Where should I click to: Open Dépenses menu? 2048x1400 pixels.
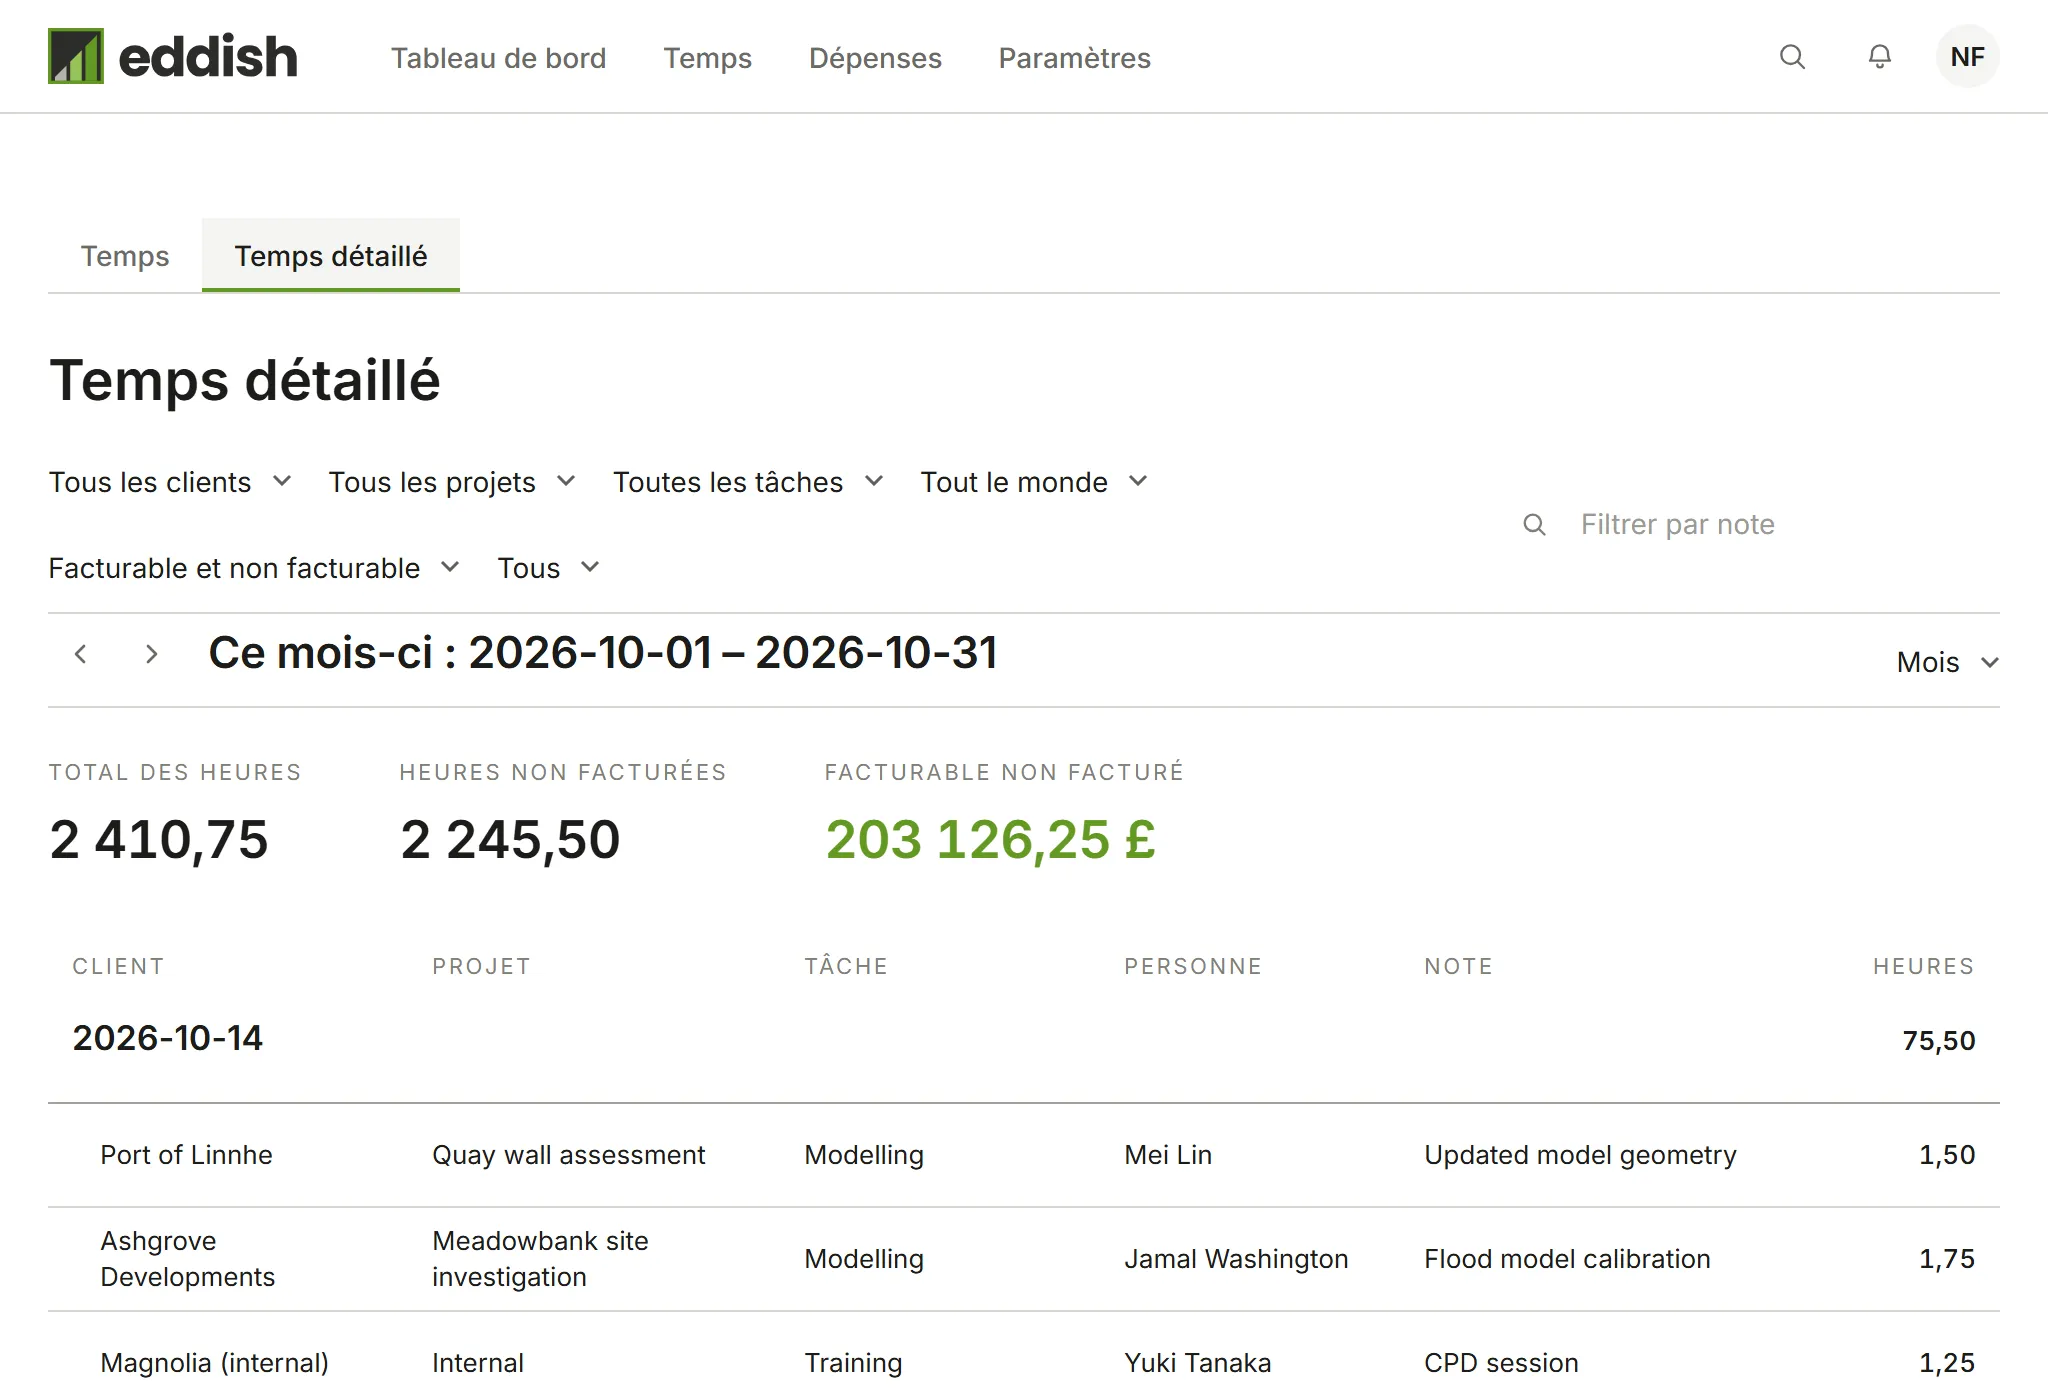click(x=875, y=58)
